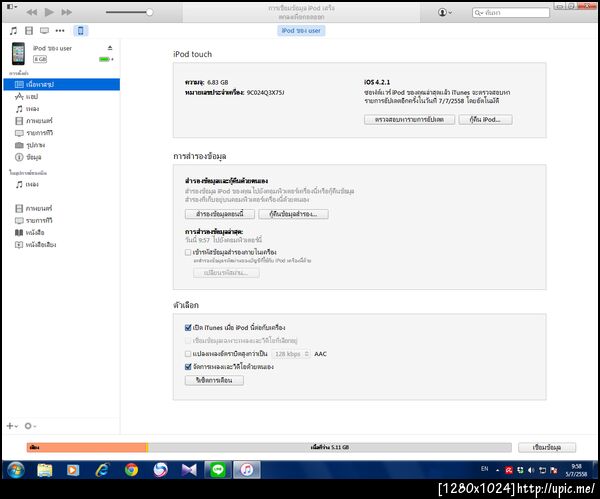
Task: Click the Back Up Now button
Action: 220,214
